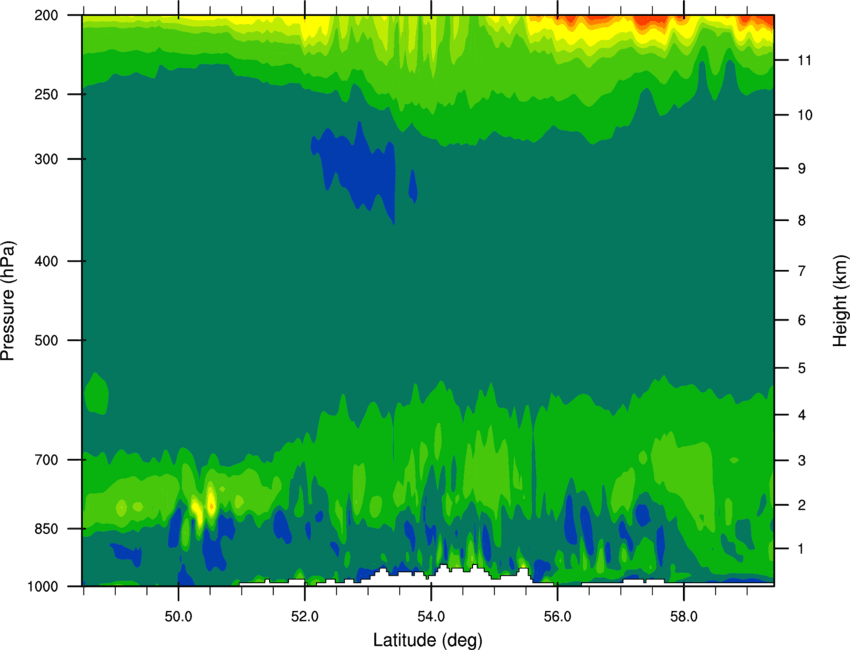Pick the 5 km height label

click(802, 368)
